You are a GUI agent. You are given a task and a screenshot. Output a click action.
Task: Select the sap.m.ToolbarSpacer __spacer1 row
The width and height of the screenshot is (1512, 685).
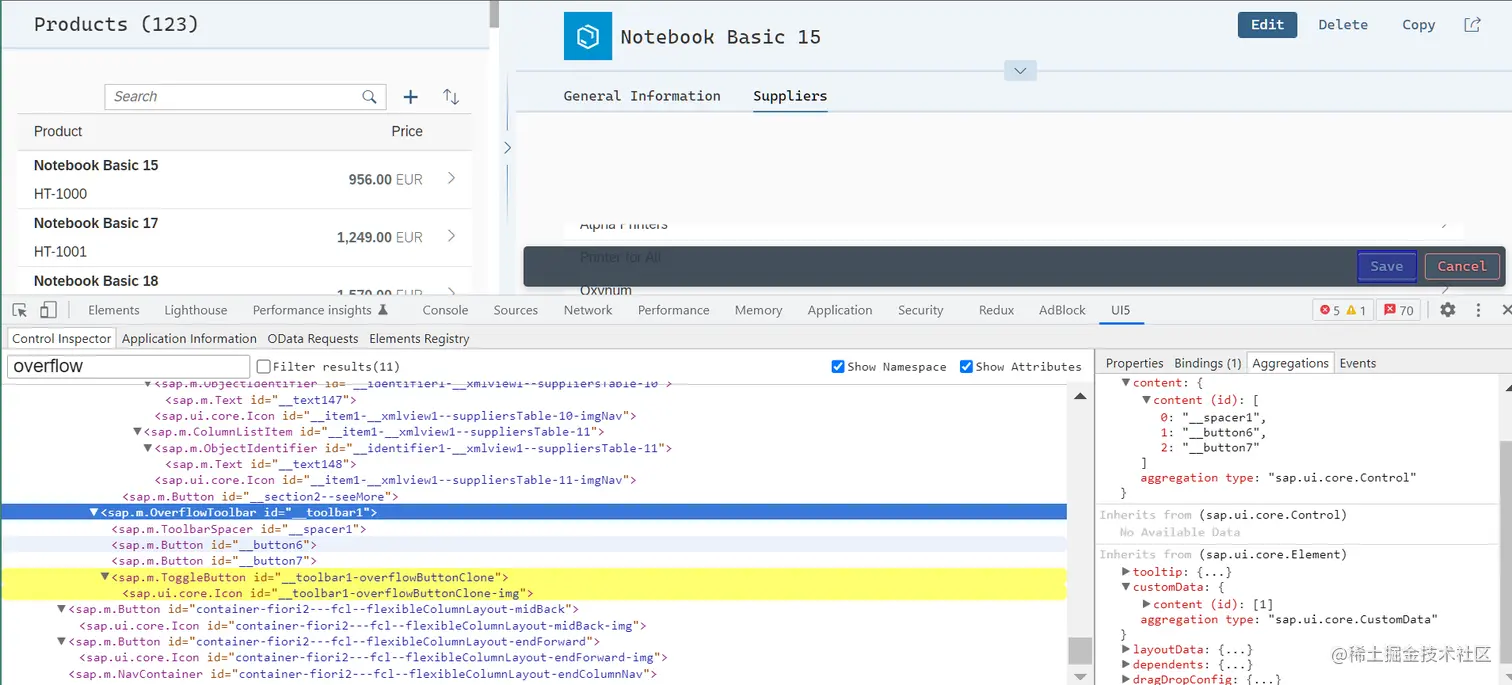point(239,529)
